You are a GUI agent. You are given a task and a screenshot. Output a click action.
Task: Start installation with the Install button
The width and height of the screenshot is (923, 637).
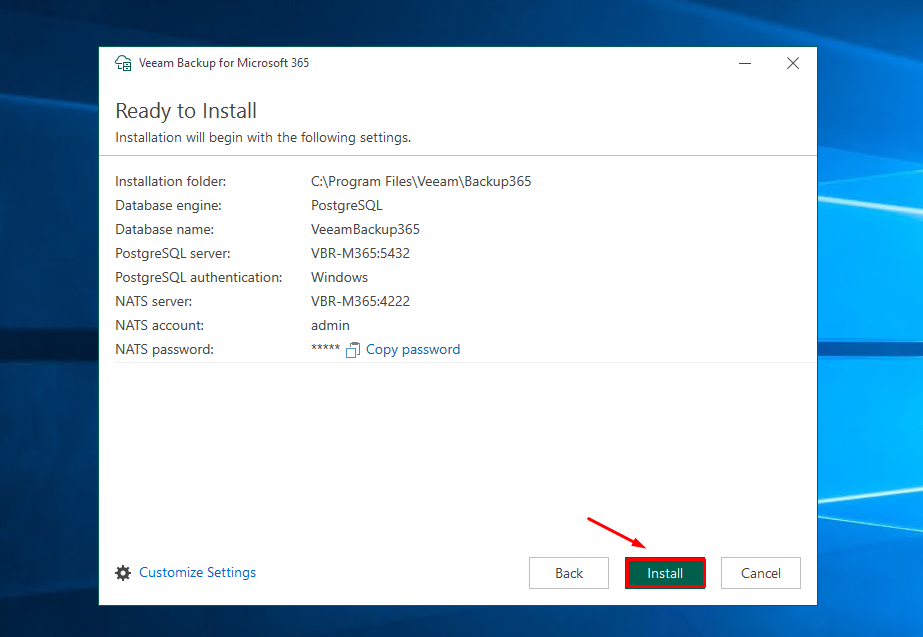(x=665, y=573)
